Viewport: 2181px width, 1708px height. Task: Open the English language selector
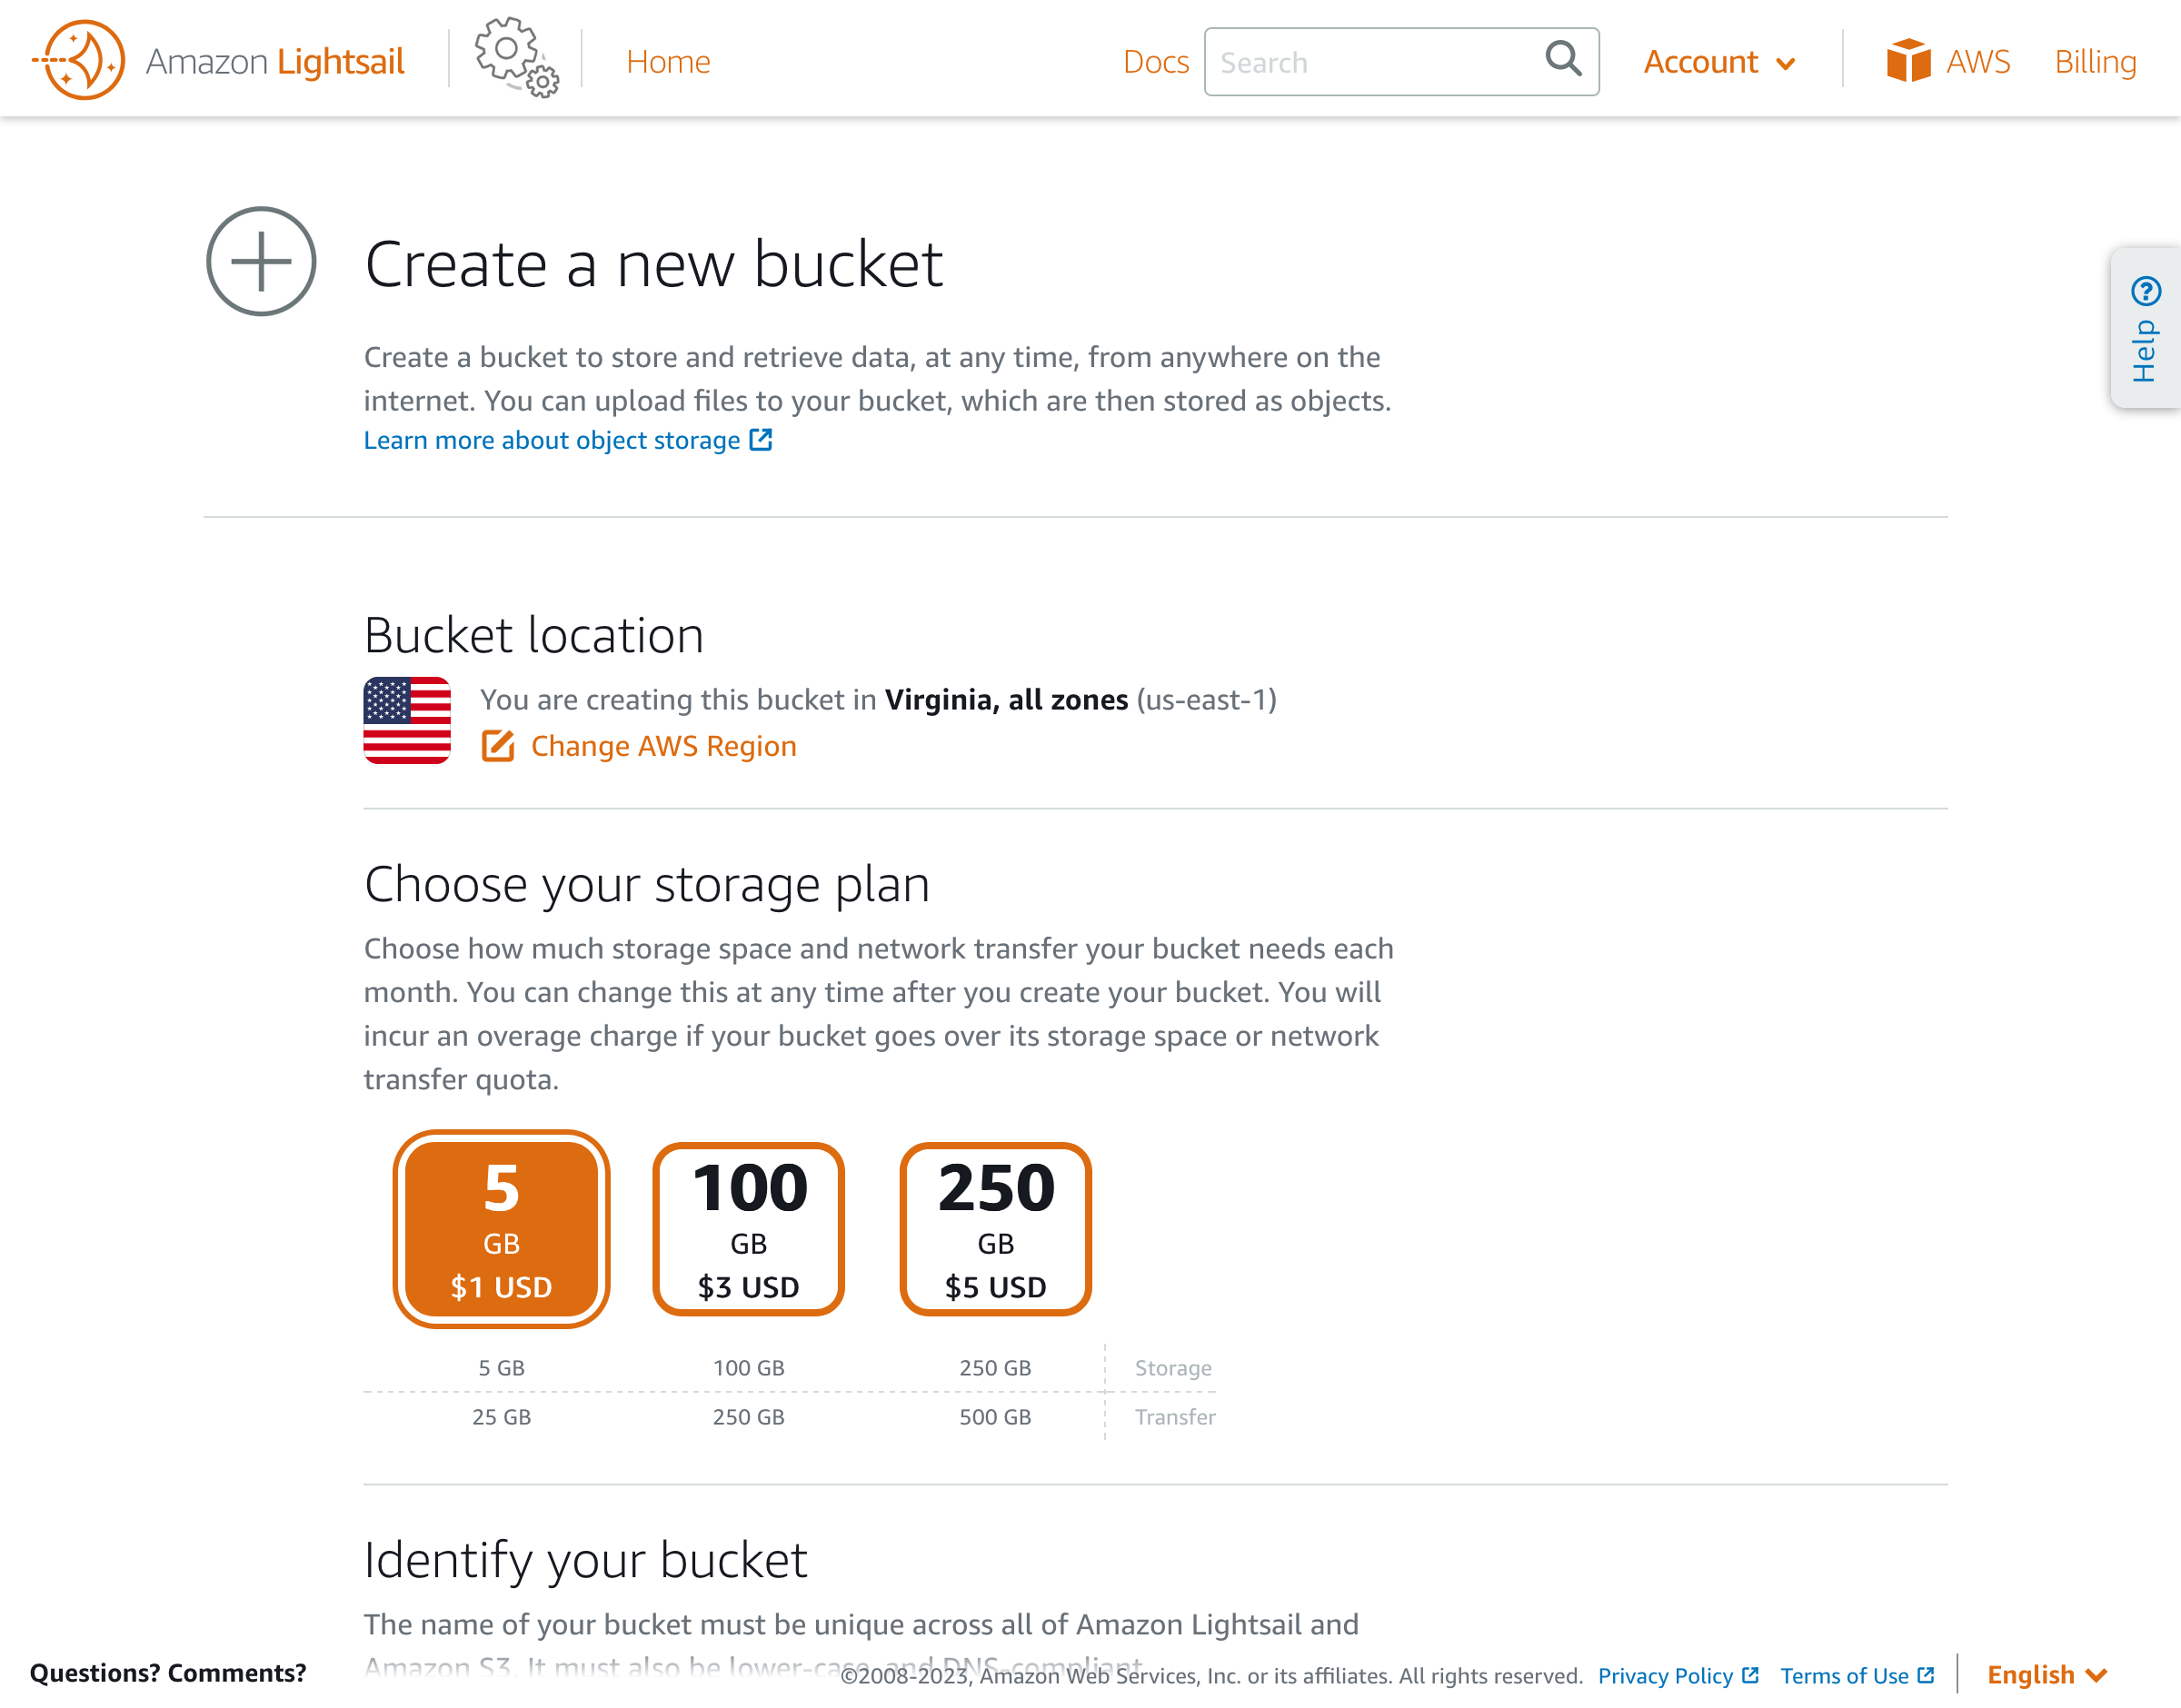point(2045,1675)
